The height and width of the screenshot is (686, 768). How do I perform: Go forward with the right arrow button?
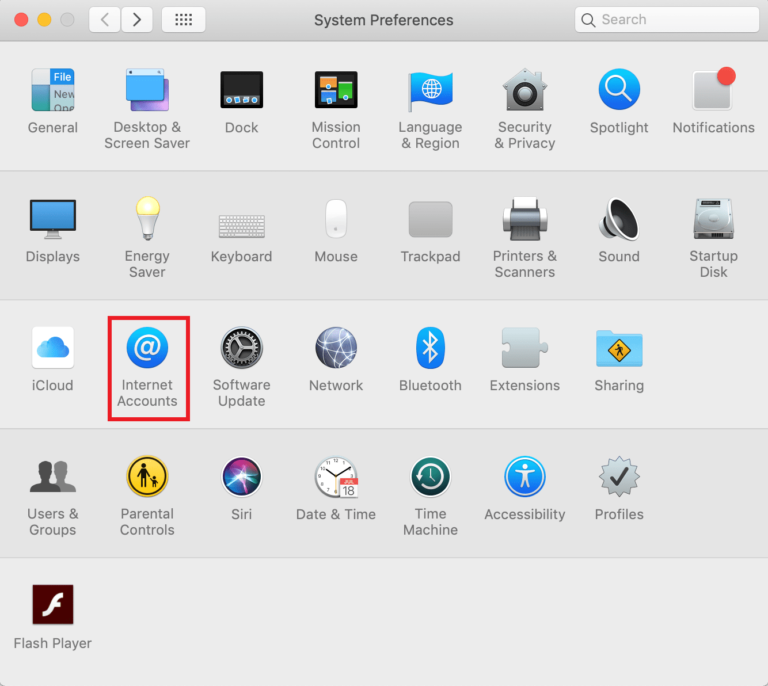(x=137, y=19)
